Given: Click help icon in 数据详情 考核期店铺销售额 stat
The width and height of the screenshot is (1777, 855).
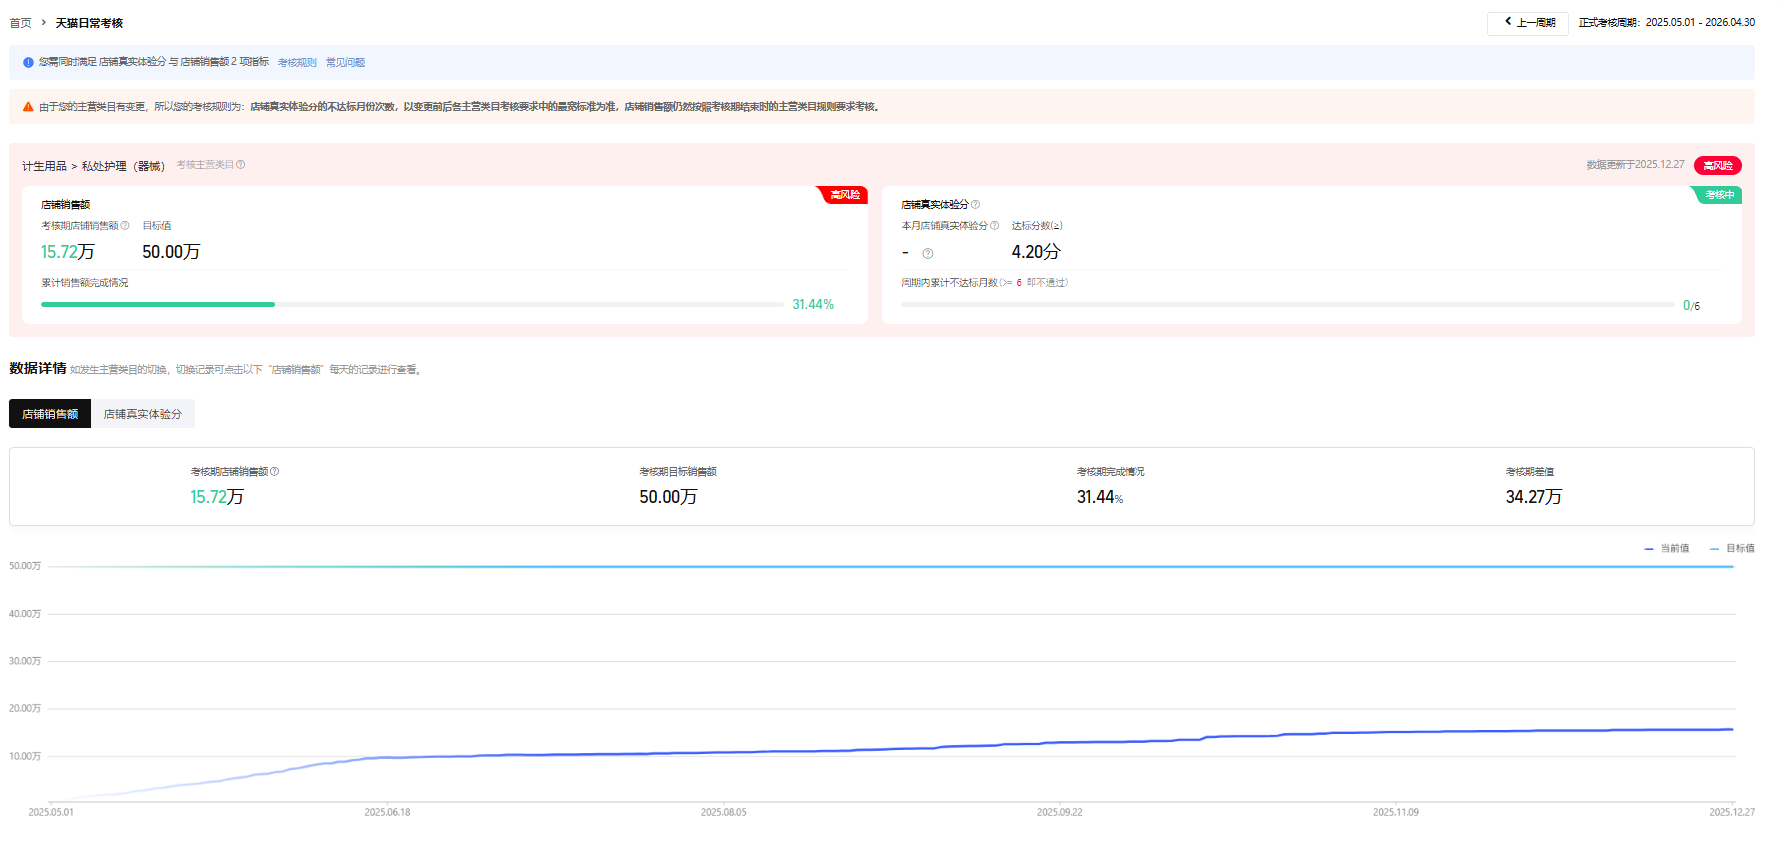Looking at the screenshot, I should coord(274,472).
